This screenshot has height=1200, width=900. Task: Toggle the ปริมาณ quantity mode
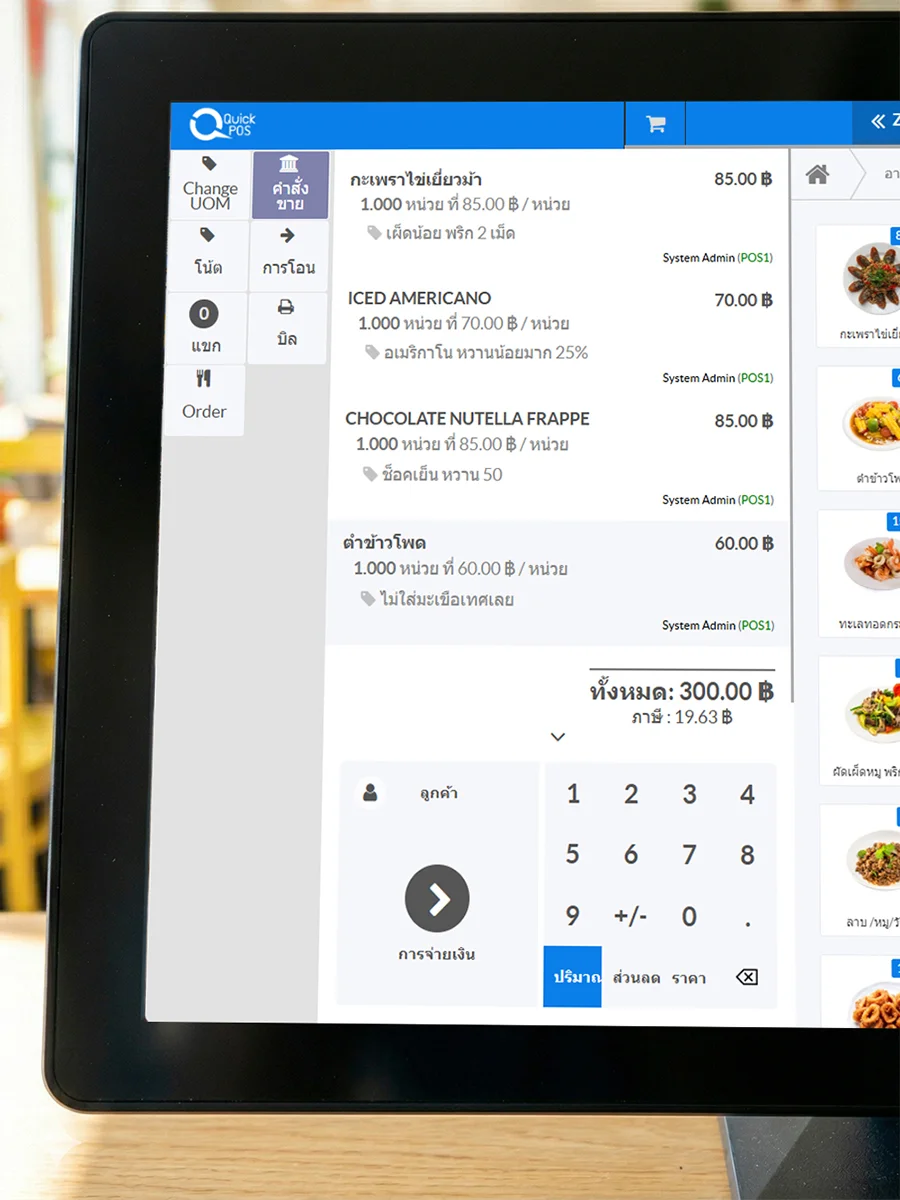tap(572, 977)
